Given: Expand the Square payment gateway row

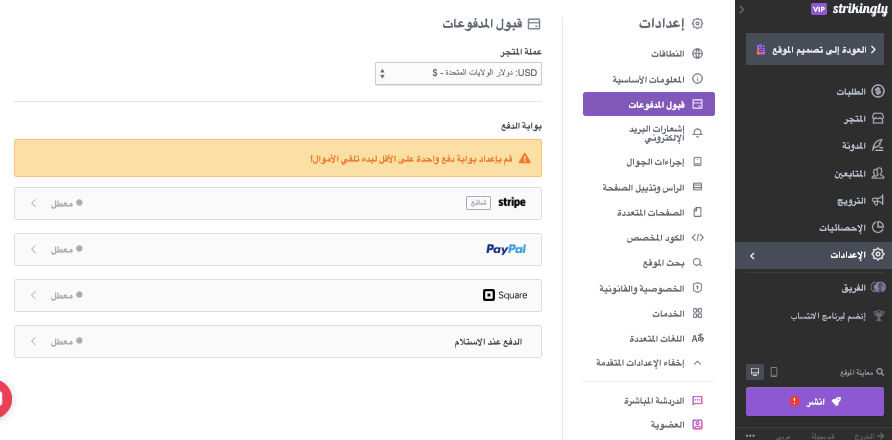Looking at the screenshot, I should pos(278,295).
